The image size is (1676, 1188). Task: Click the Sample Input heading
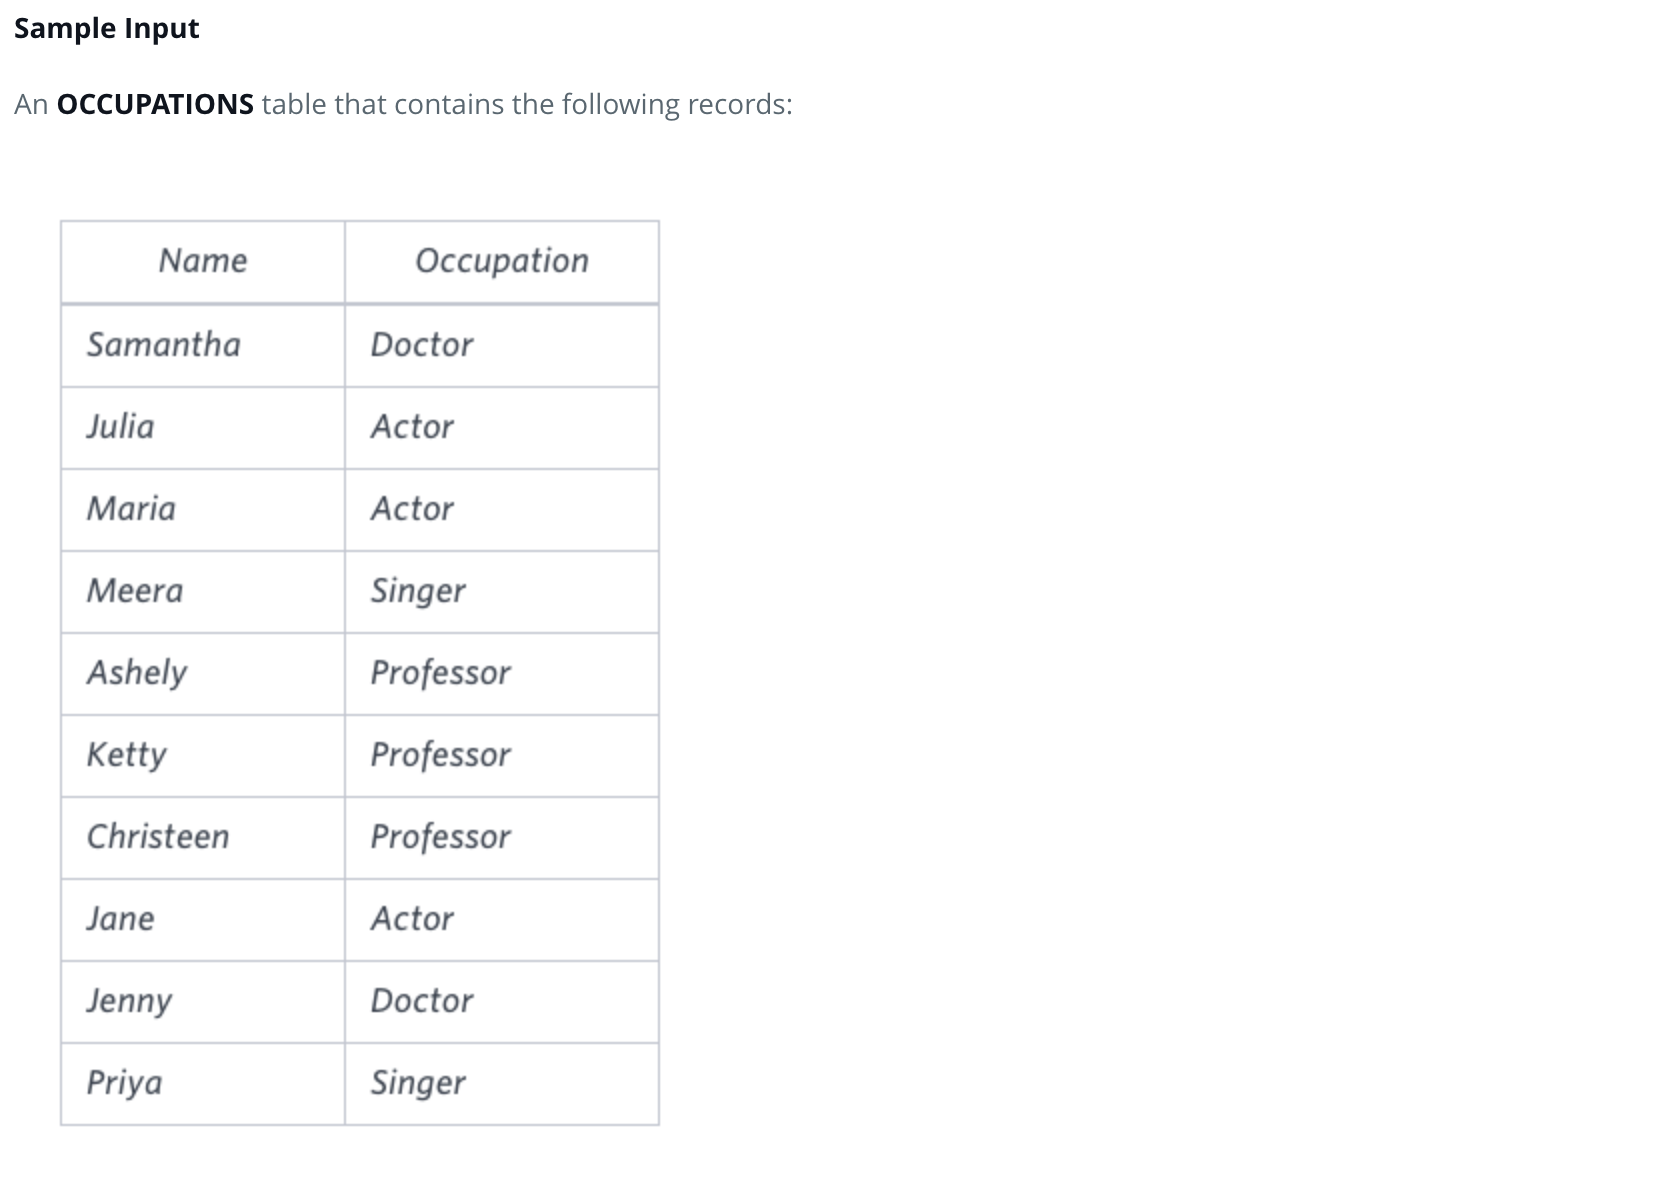click(x=107, y=29)
